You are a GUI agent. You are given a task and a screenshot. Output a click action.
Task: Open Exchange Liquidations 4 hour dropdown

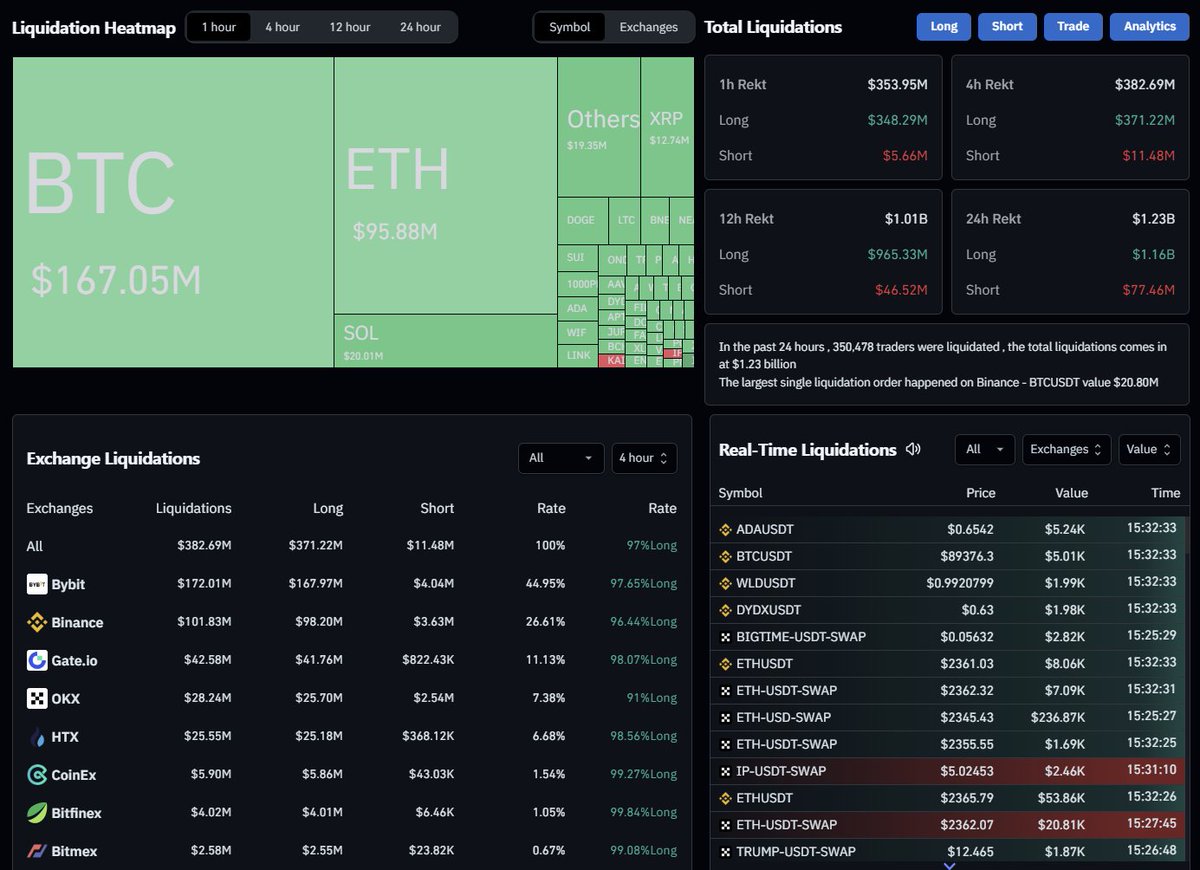point(644,458)
